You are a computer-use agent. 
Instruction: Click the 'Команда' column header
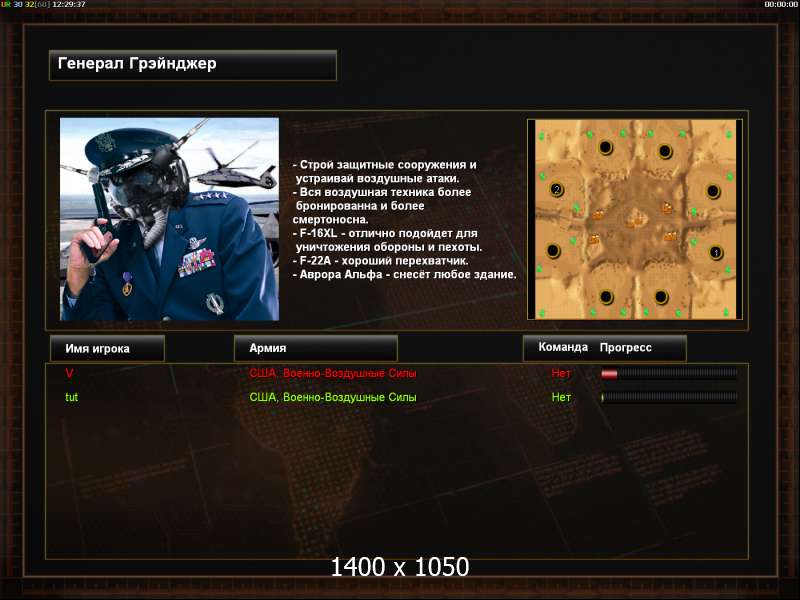pos(563,347)
